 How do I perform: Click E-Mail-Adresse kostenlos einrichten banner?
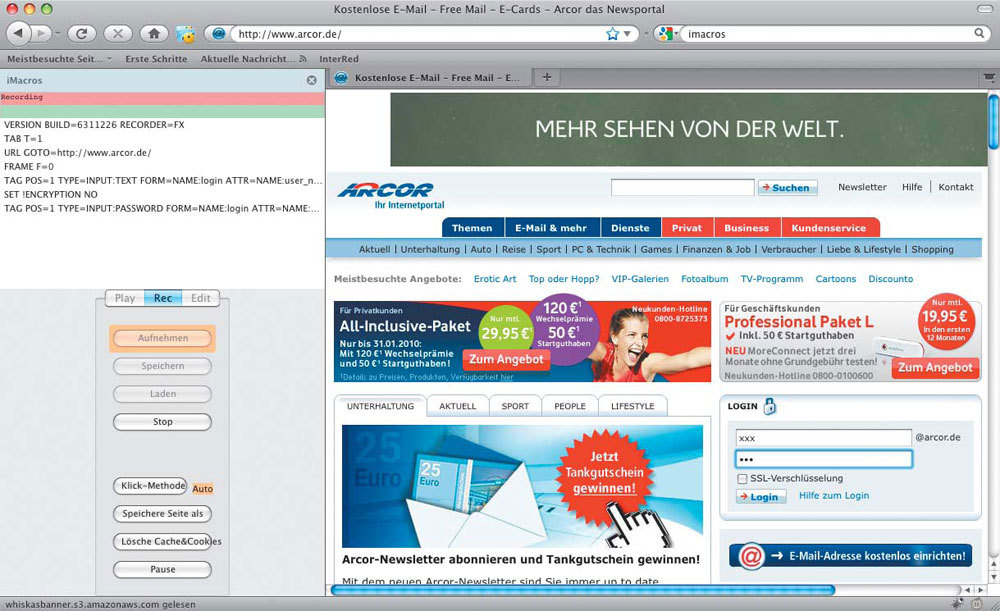[x=851, y=556]
